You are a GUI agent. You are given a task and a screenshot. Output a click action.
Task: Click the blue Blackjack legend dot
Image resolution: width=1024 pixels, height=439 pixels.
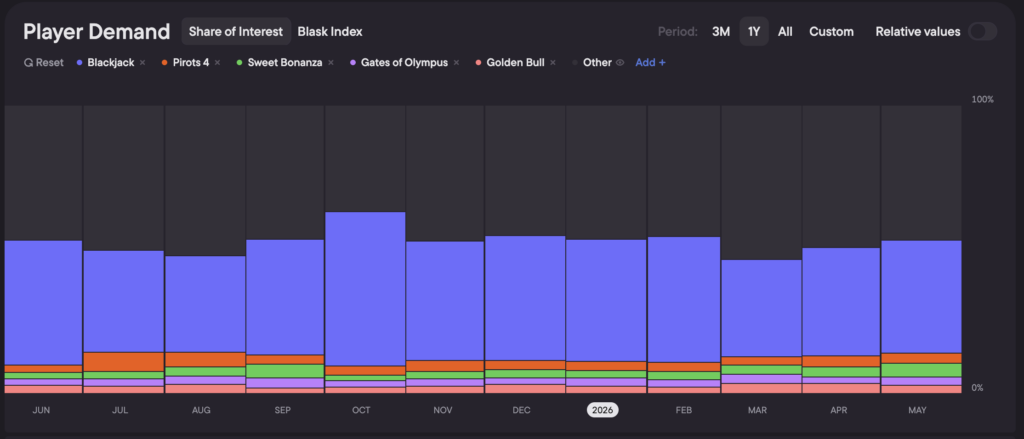80,63
